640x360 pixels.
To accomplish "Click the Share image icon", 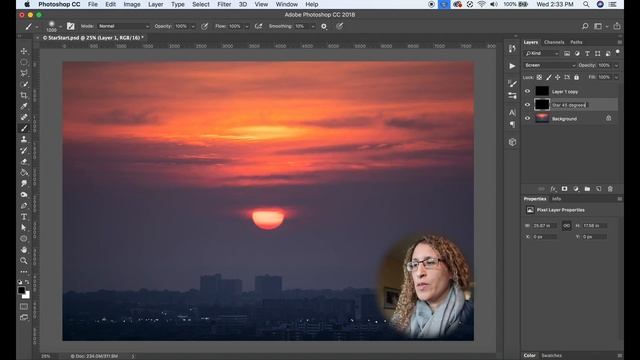I will click(x=617, y=26).
